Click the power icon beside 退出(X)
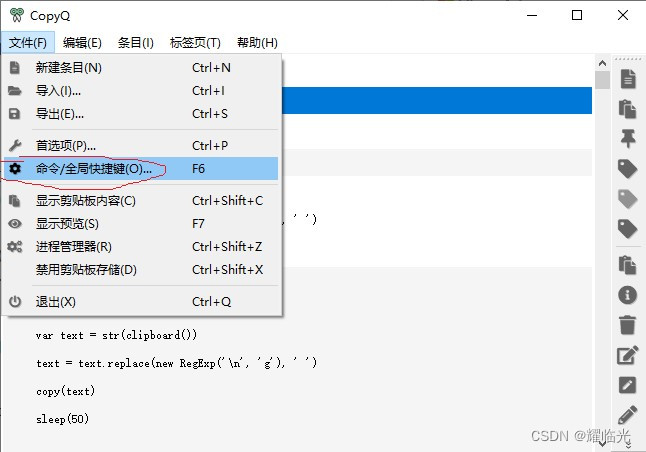Viewport: 646px width, 452px height. (x=15, y=302)
